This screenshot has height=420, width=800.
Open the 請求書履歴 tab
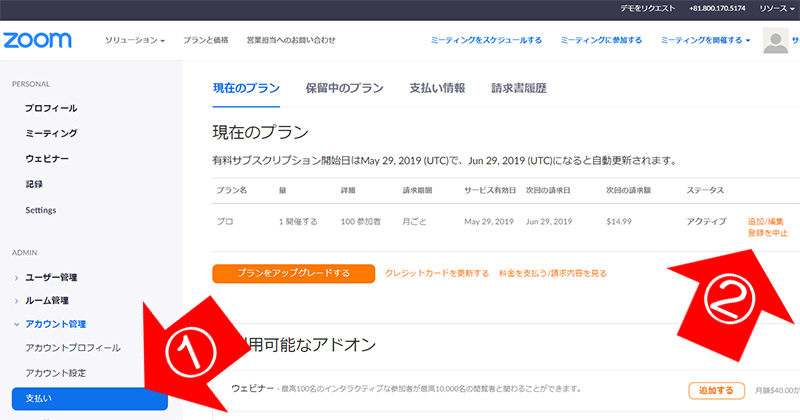[518, 88]
